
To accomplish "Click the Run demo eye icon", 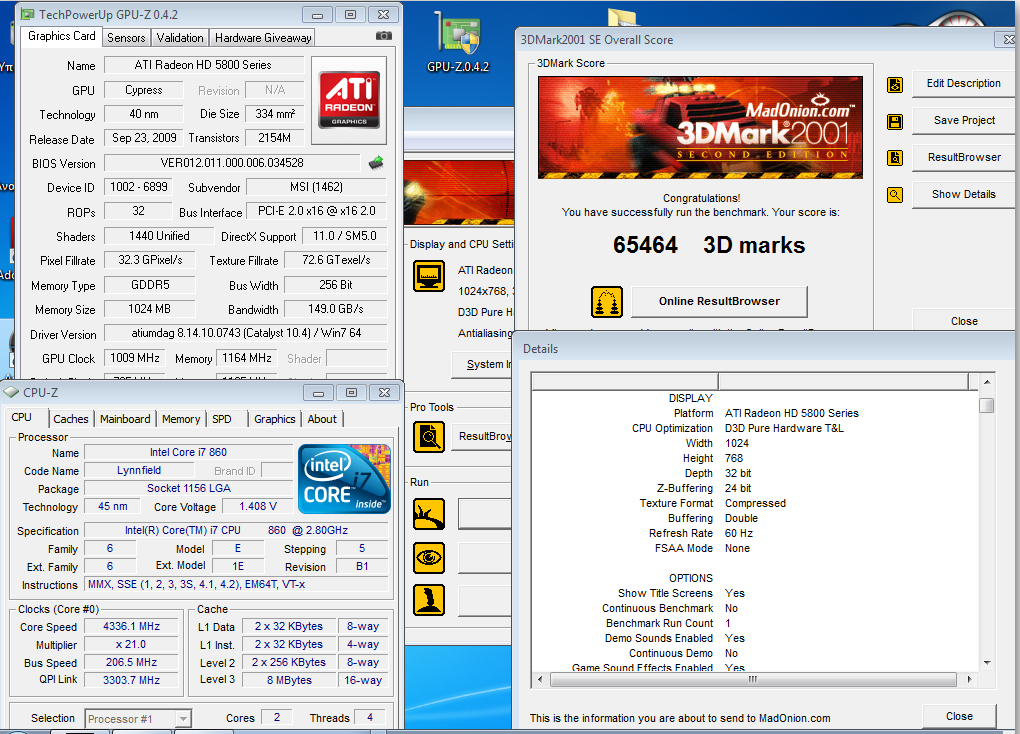I will point(429,558).
